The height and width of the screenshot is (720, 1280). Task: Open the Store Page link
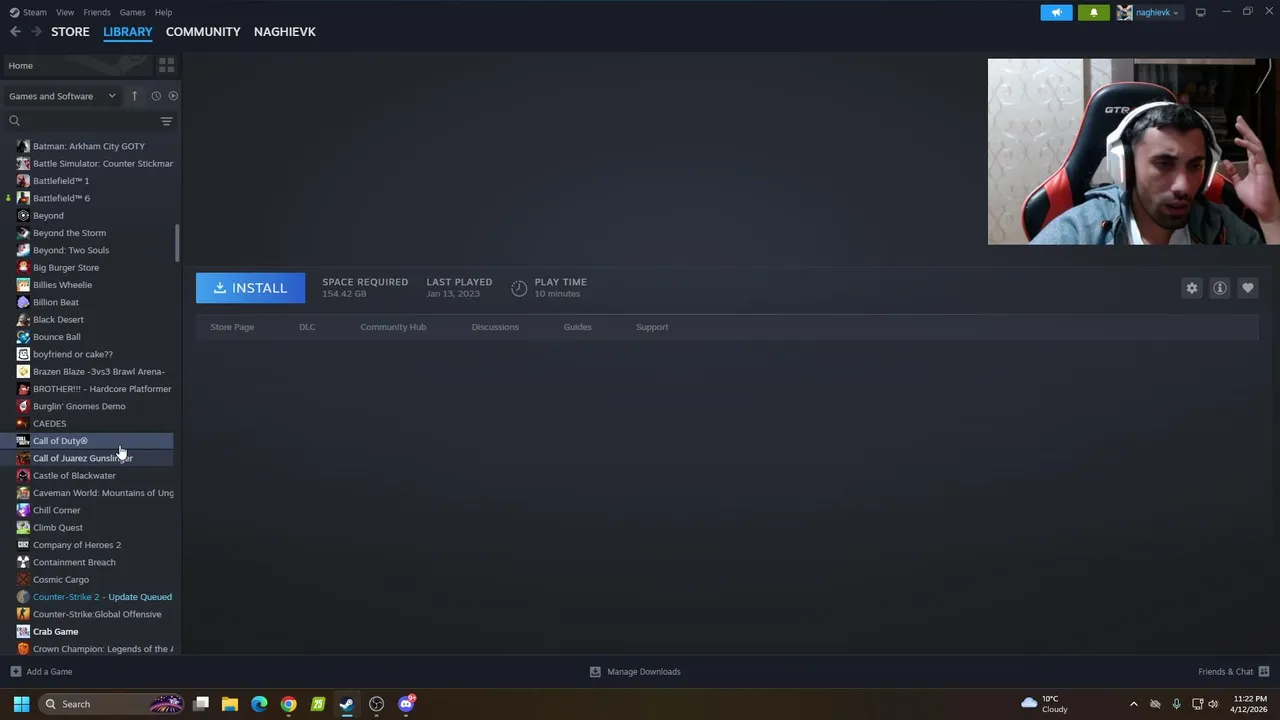pos(232,327)
